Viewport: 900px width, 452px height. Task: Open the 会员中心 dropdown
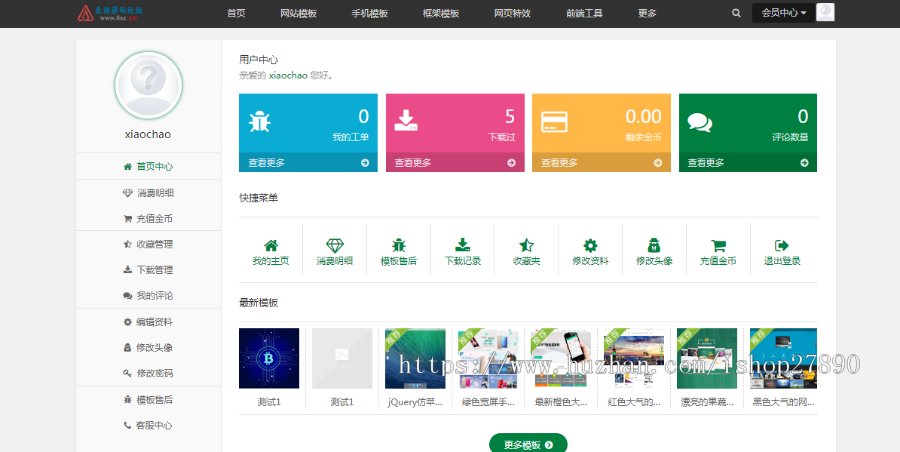[783, 13]
